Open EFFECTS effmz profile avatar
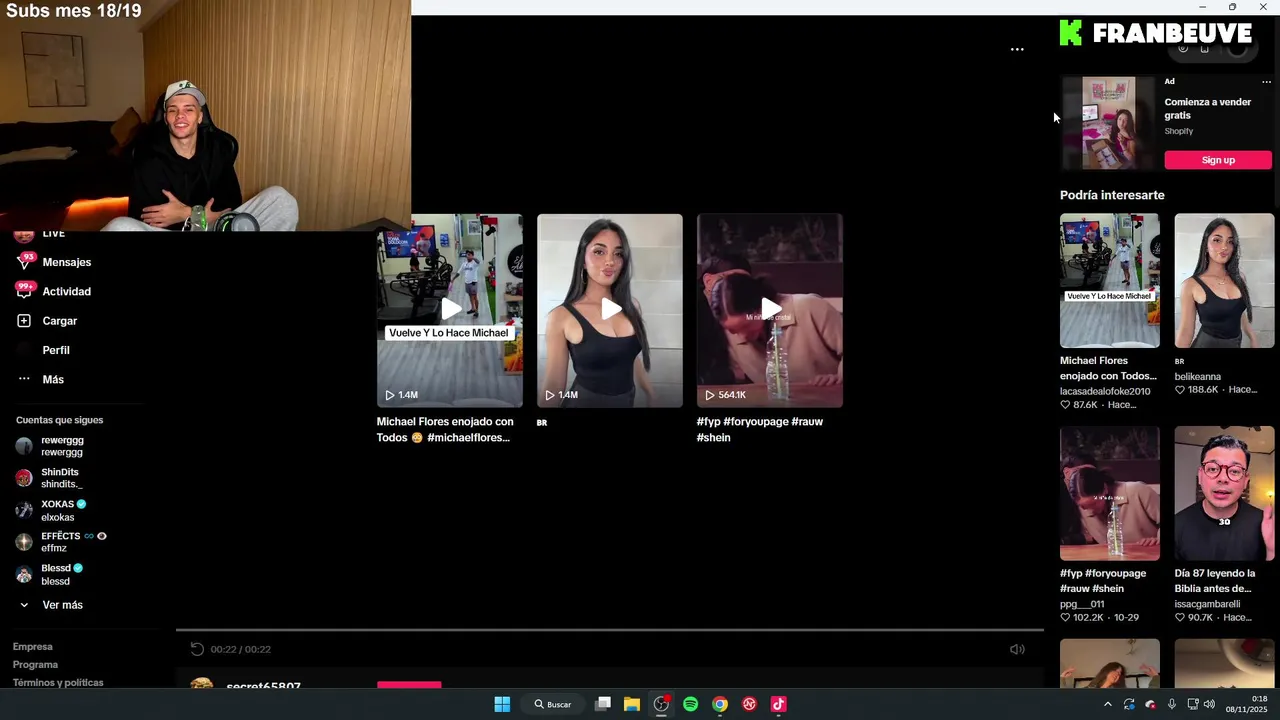The width and height of the screenshot is (1280, 720). (24, 542)
